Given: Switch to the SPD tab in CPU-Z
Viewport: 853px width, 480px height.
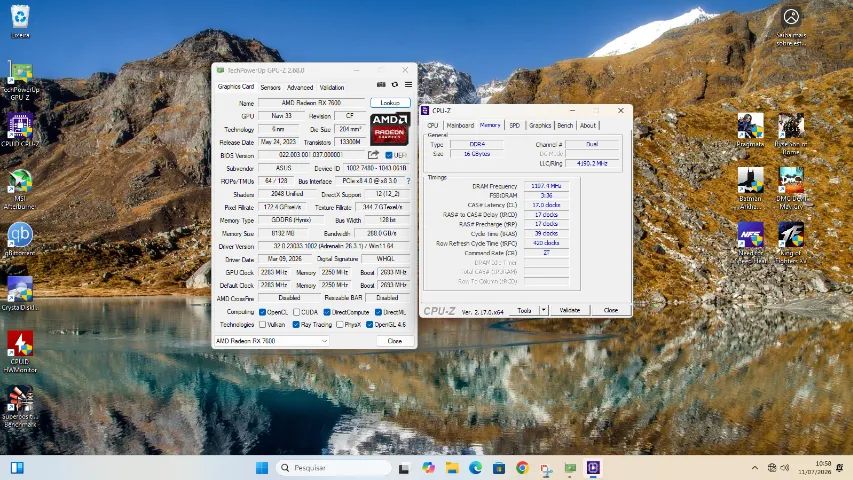Looking at the screenshot, I should click(515, 125).
